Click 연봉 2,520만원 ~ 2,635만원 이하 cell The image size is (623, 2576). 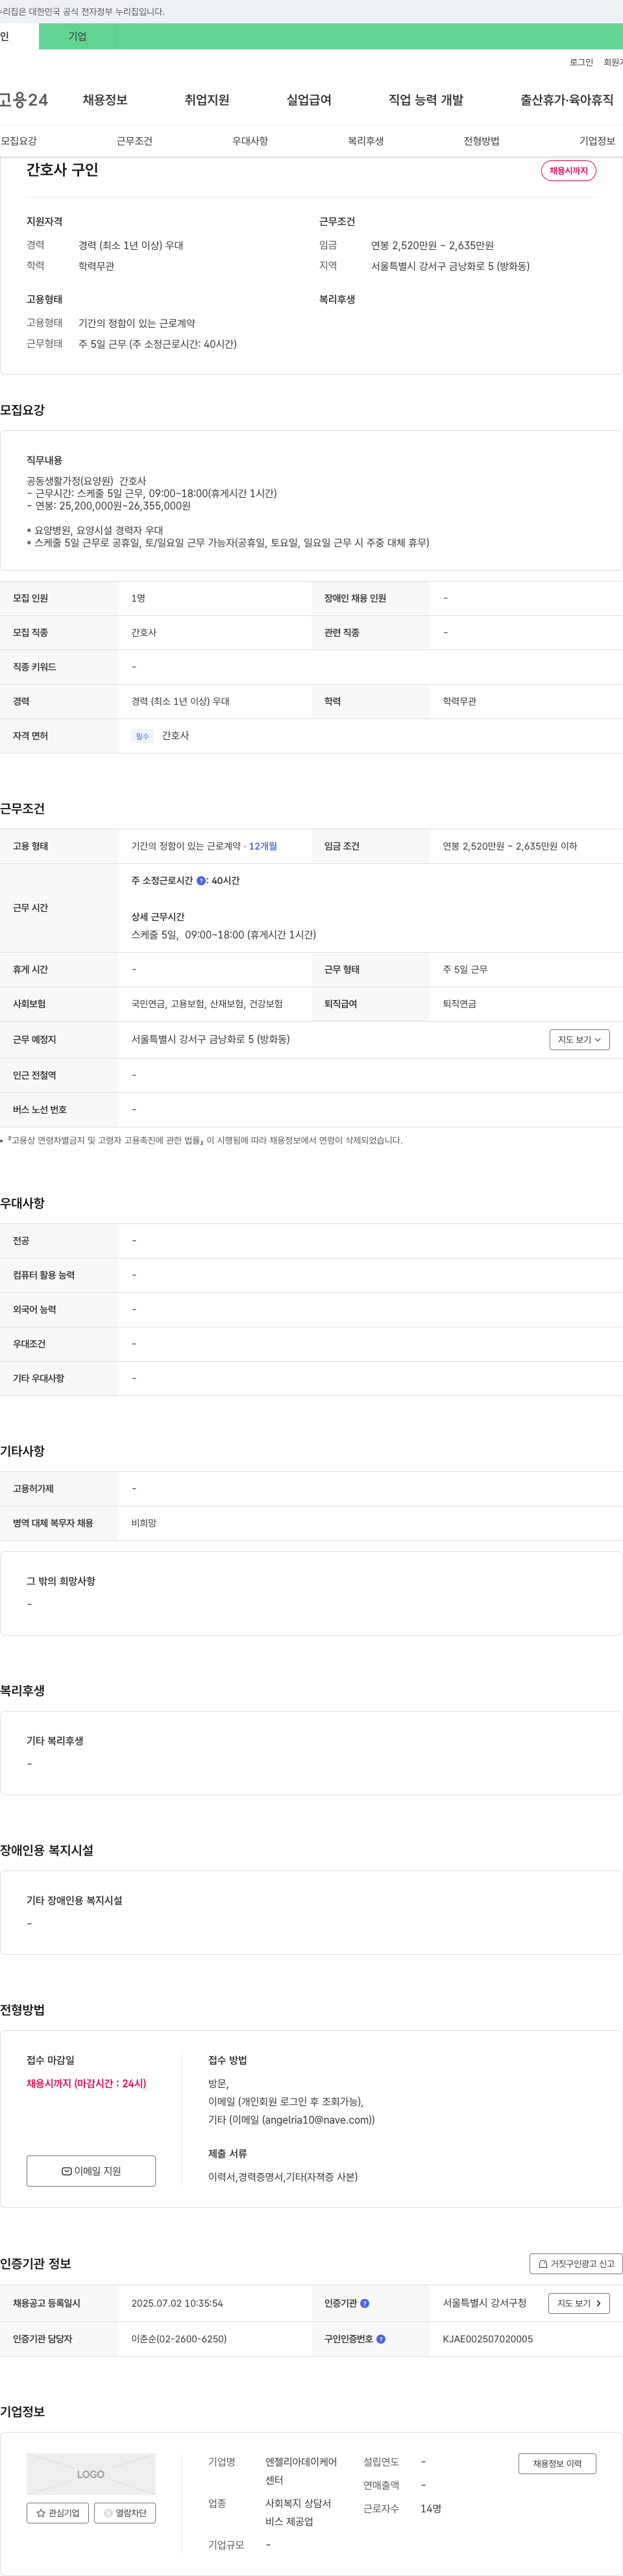click(x=510, y=846)
